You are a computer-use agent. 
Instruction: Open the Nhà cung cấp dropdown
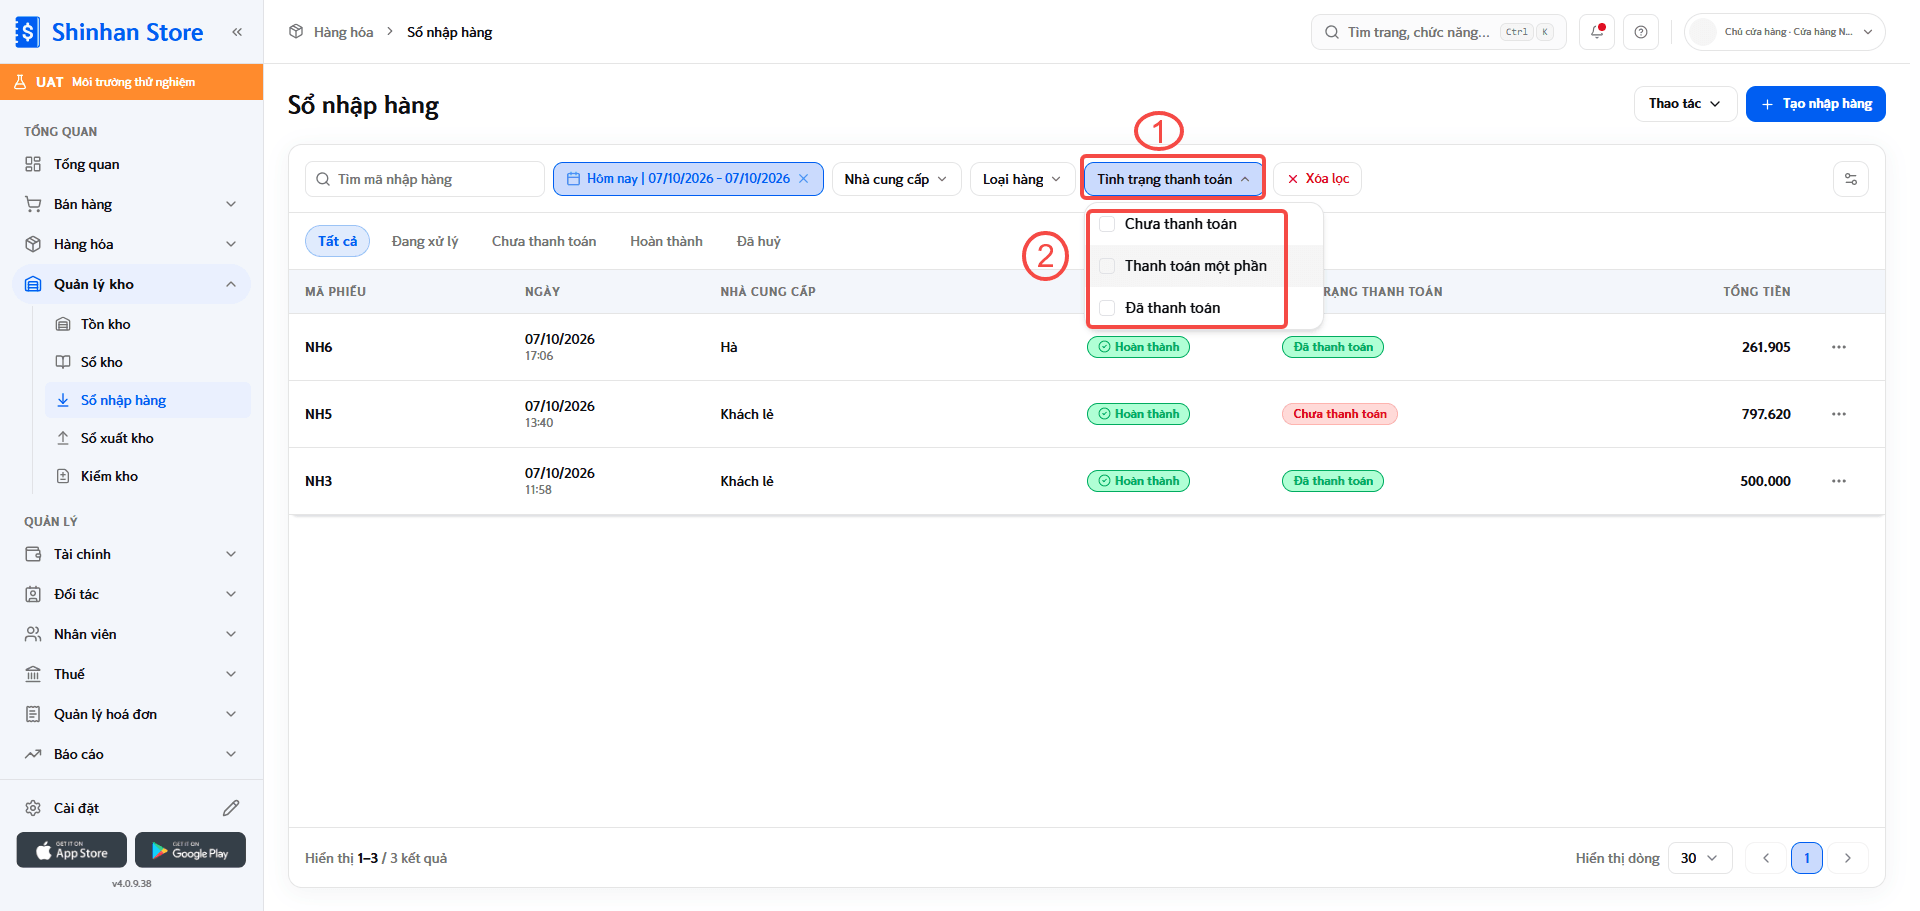point(896,179)
